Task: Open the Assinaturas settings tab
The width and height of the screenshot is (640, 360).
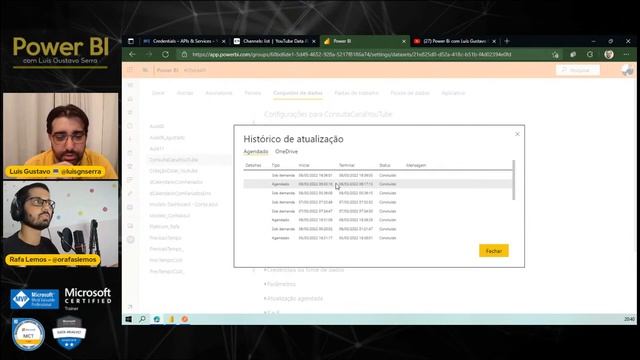Action: (218, 93)
